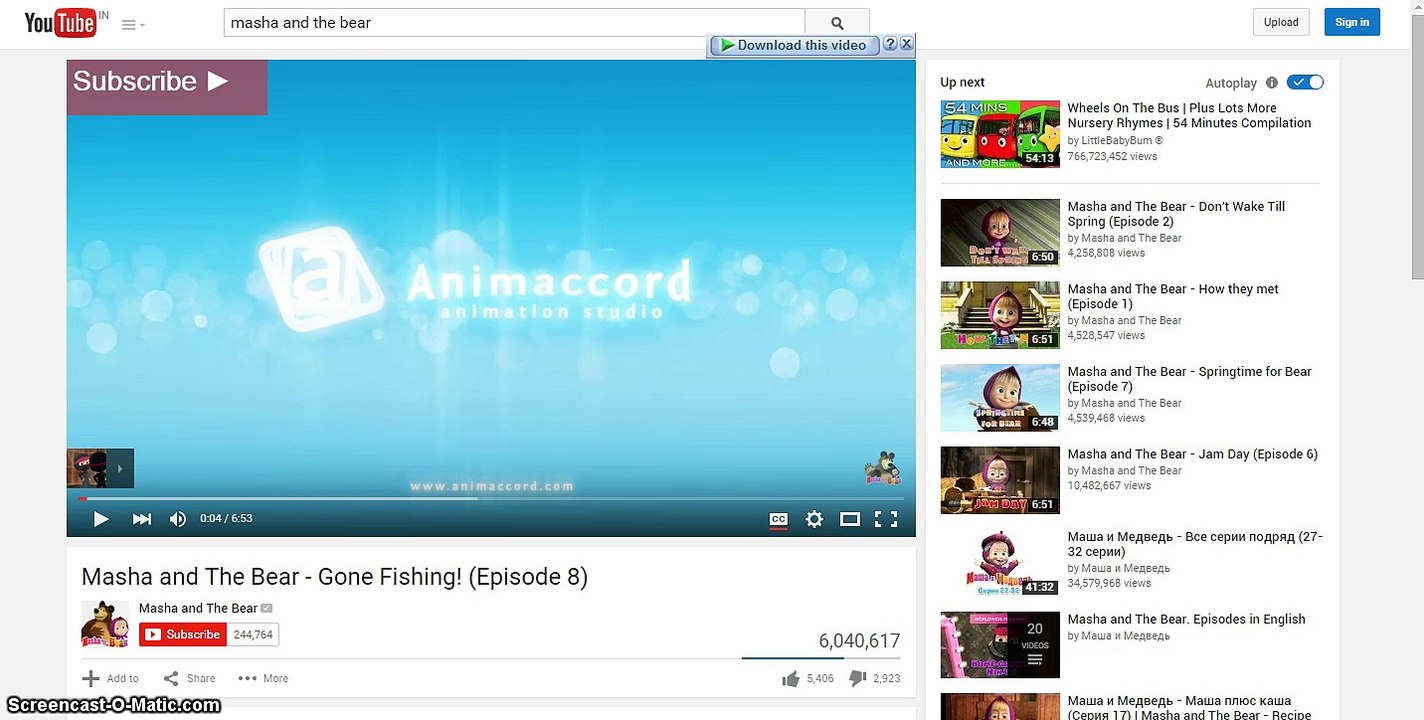Image resolution: width=1424 pixels, height=720 pixels.
Task: Click the red Subscribe button below the video
Action: tap(183, 634)
